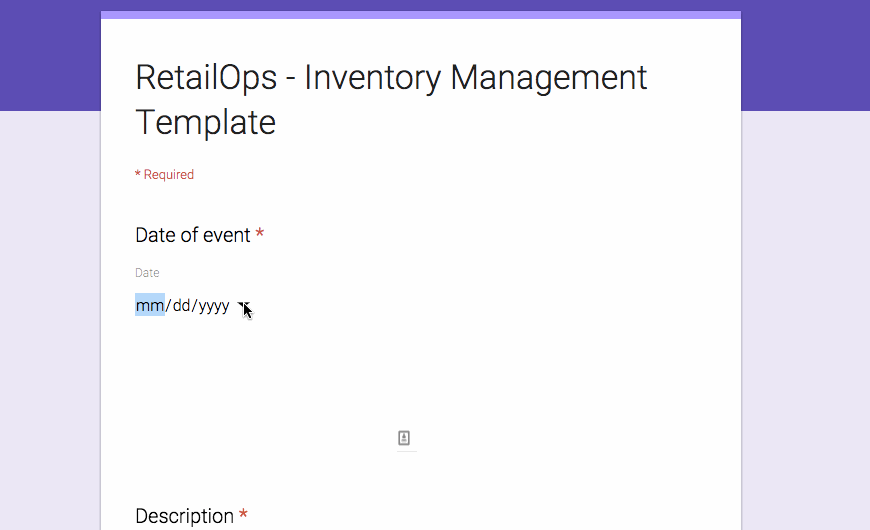The image size is (870, 530).
Task: Select the mm month field
Action: click(x=150, y=305)
